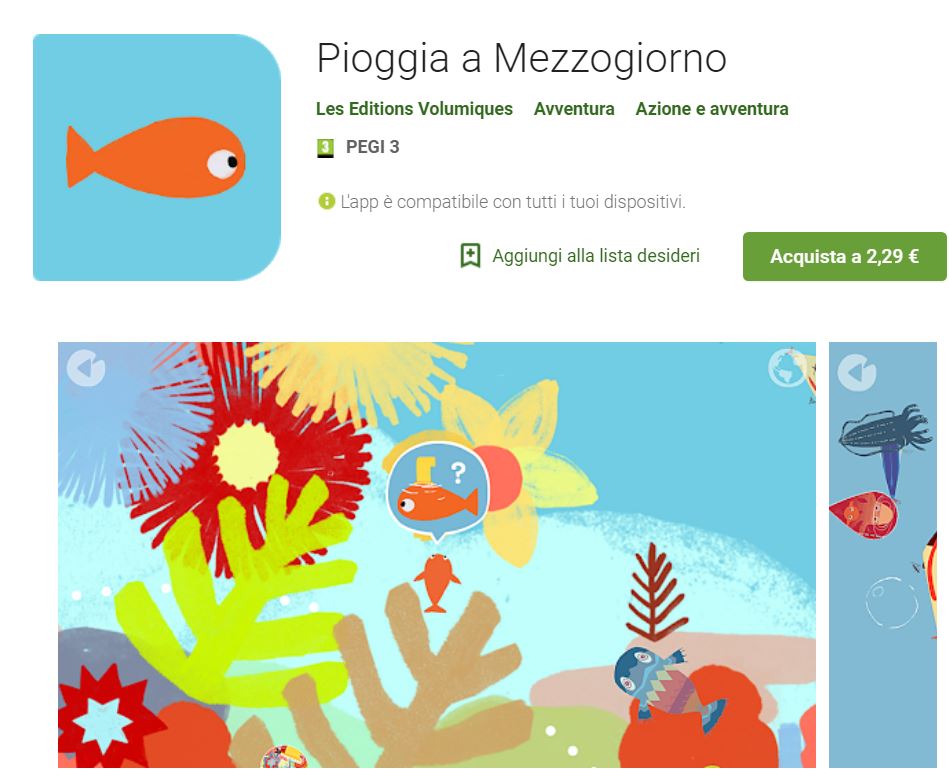Screen dimensions: 949x779
Task: Open the Avventura category link
Action: (574, 109)
